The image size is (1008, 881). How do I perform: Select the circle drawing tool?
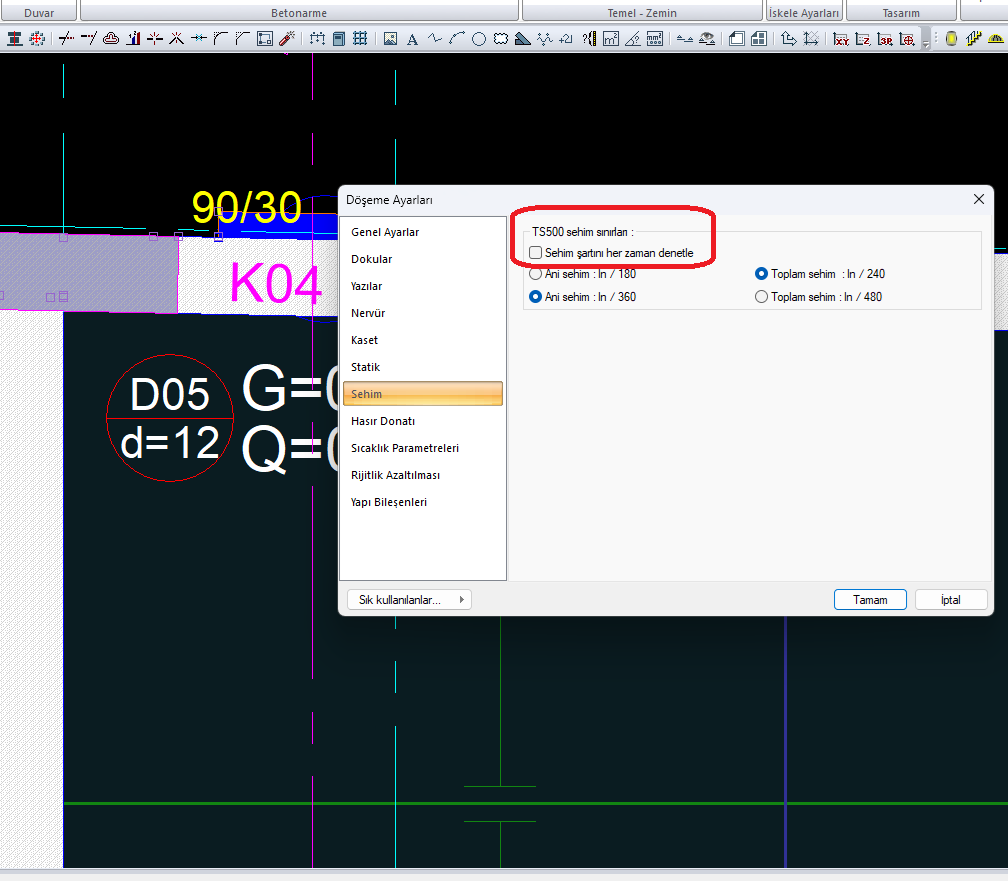pyautogui.click(x=479, y=39)
